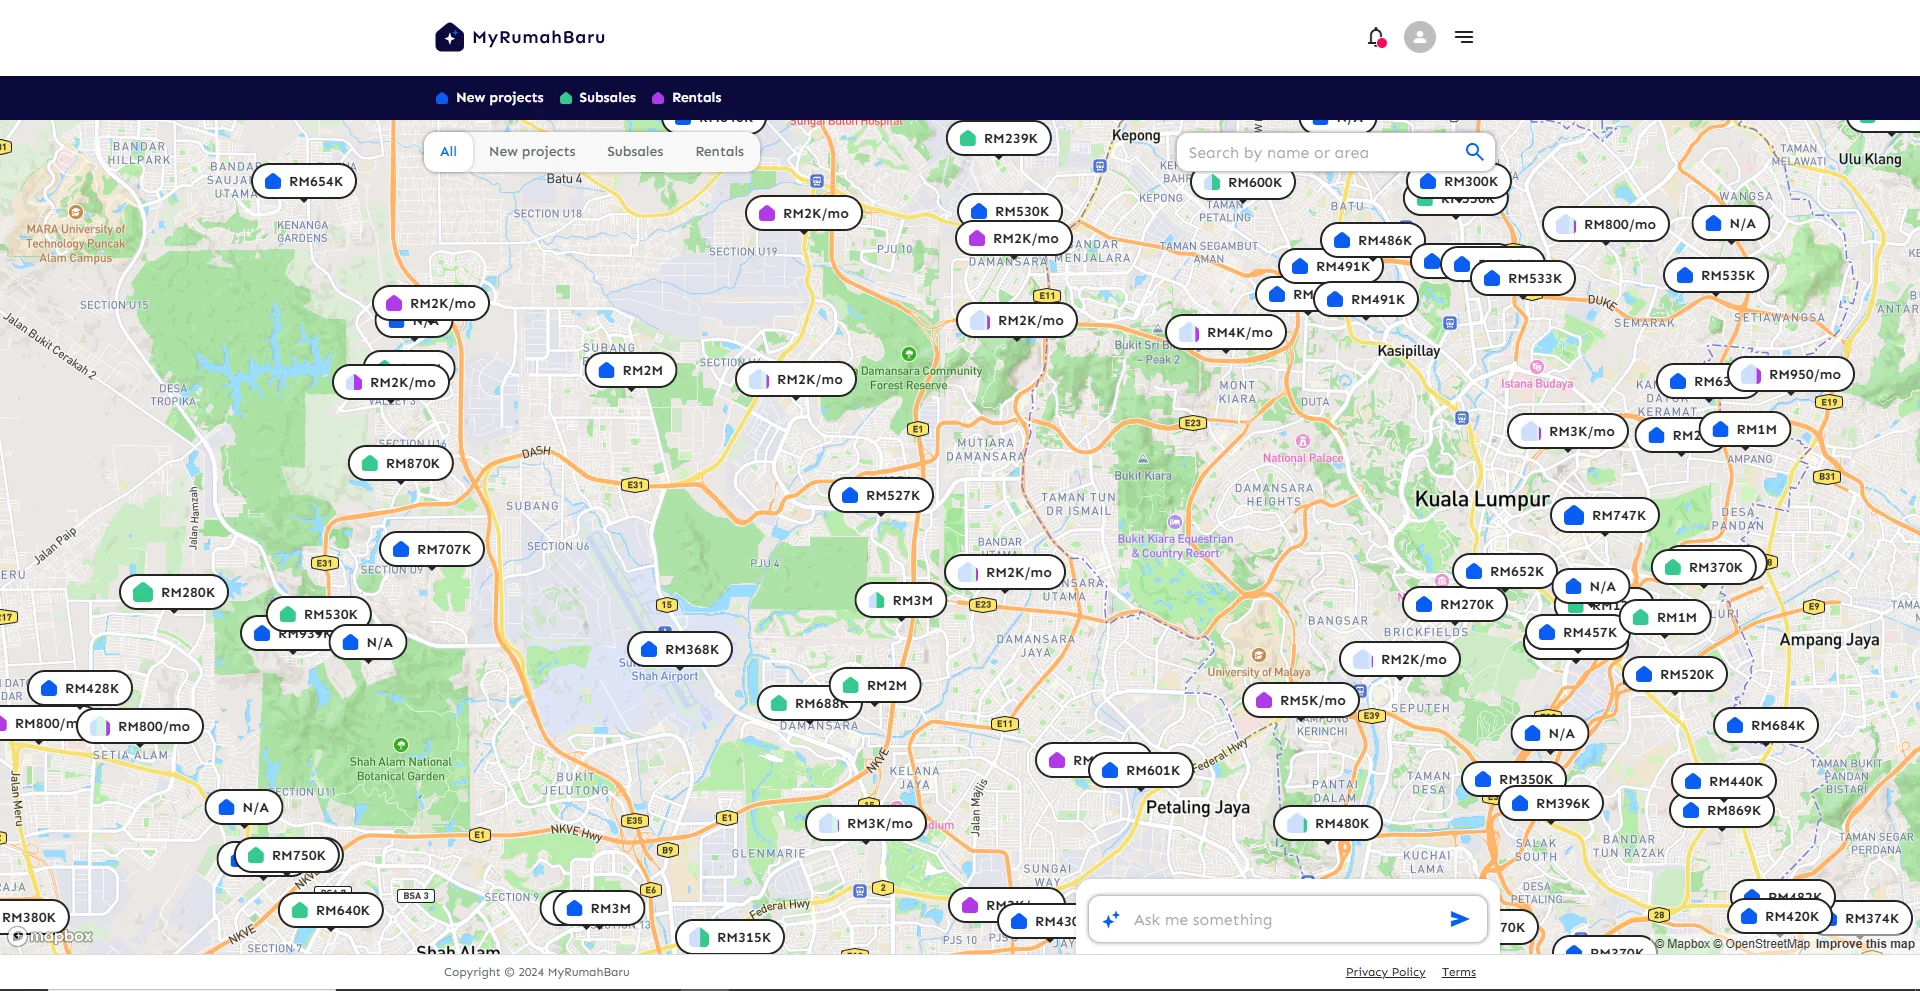This screenshot has height=991, width=1920.
Task: Open the RM480K map marker
Action: (1329, 824)
